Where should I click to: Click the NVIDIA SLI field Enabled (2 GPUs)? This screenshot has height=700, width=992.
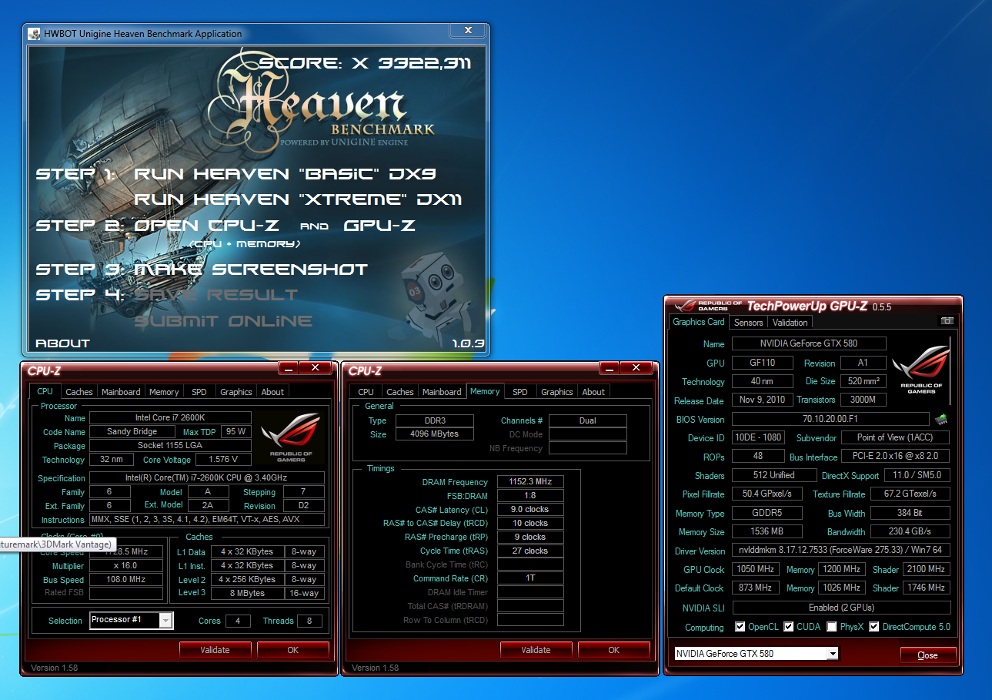click(x=841, y=608)
